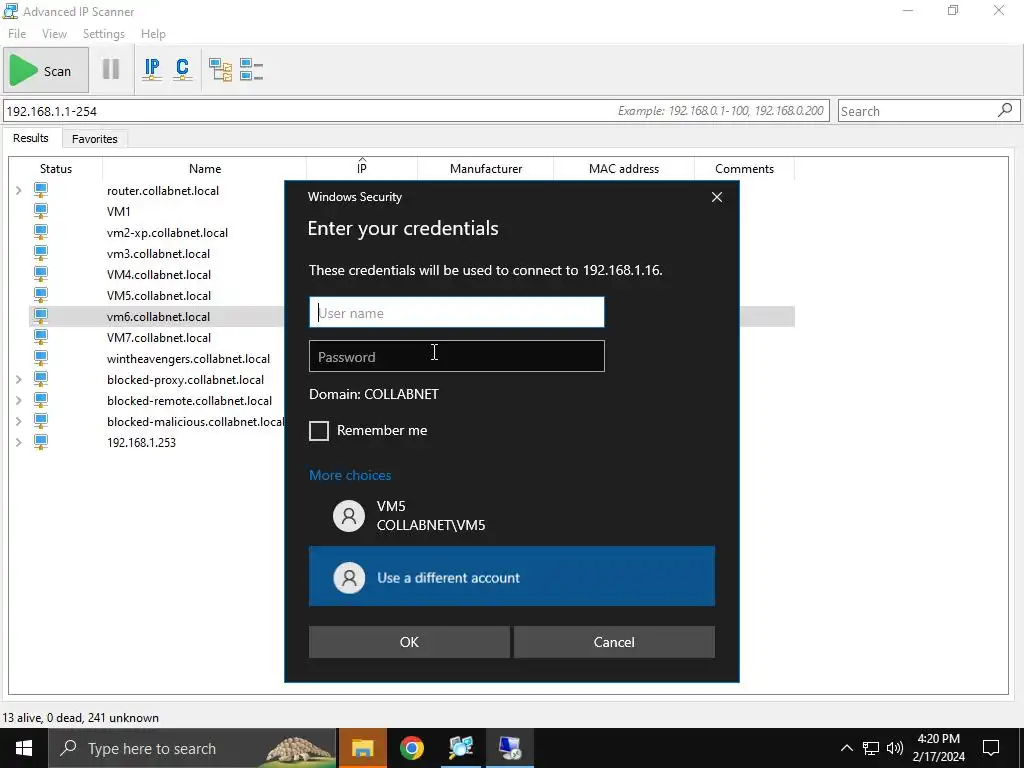Click computer icon for blocked-proxy.collabnet.local

coord(40,379)
